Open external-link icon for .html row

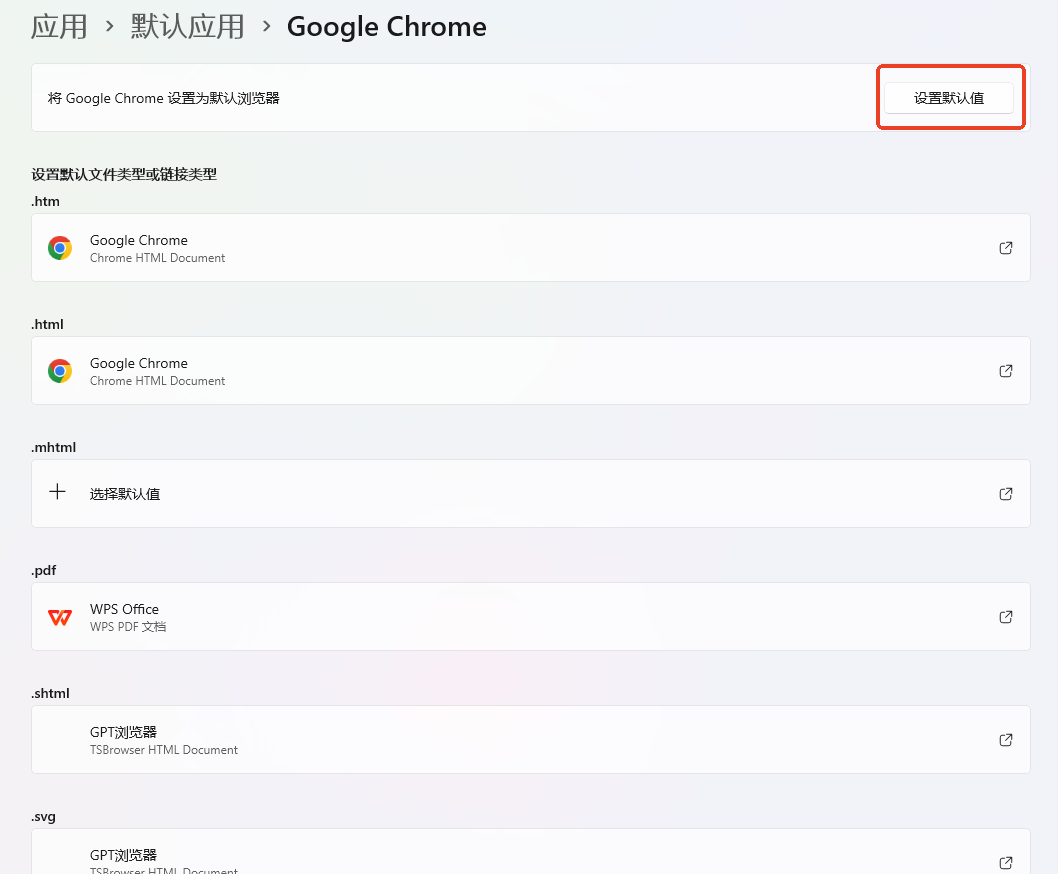pyautogui.click(x=1005, y=371)
